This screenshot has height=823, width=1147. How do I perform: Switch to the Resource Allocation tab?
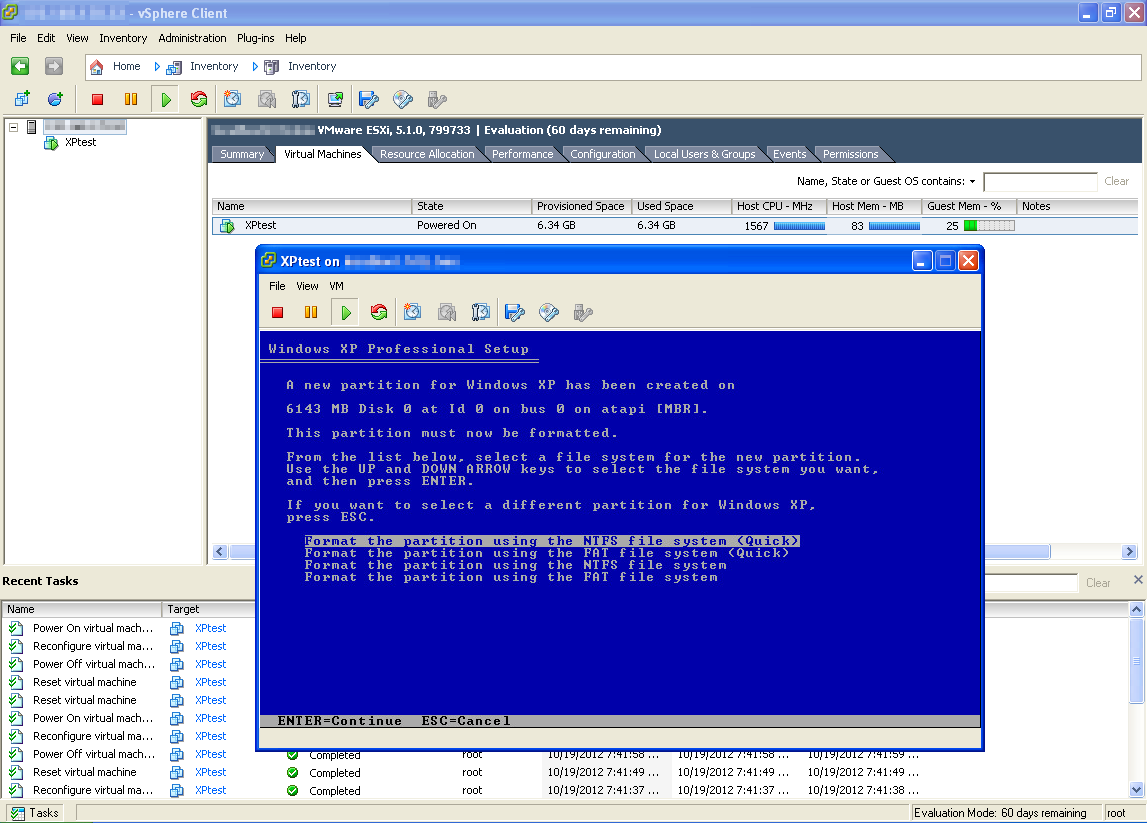pos(427,154)
